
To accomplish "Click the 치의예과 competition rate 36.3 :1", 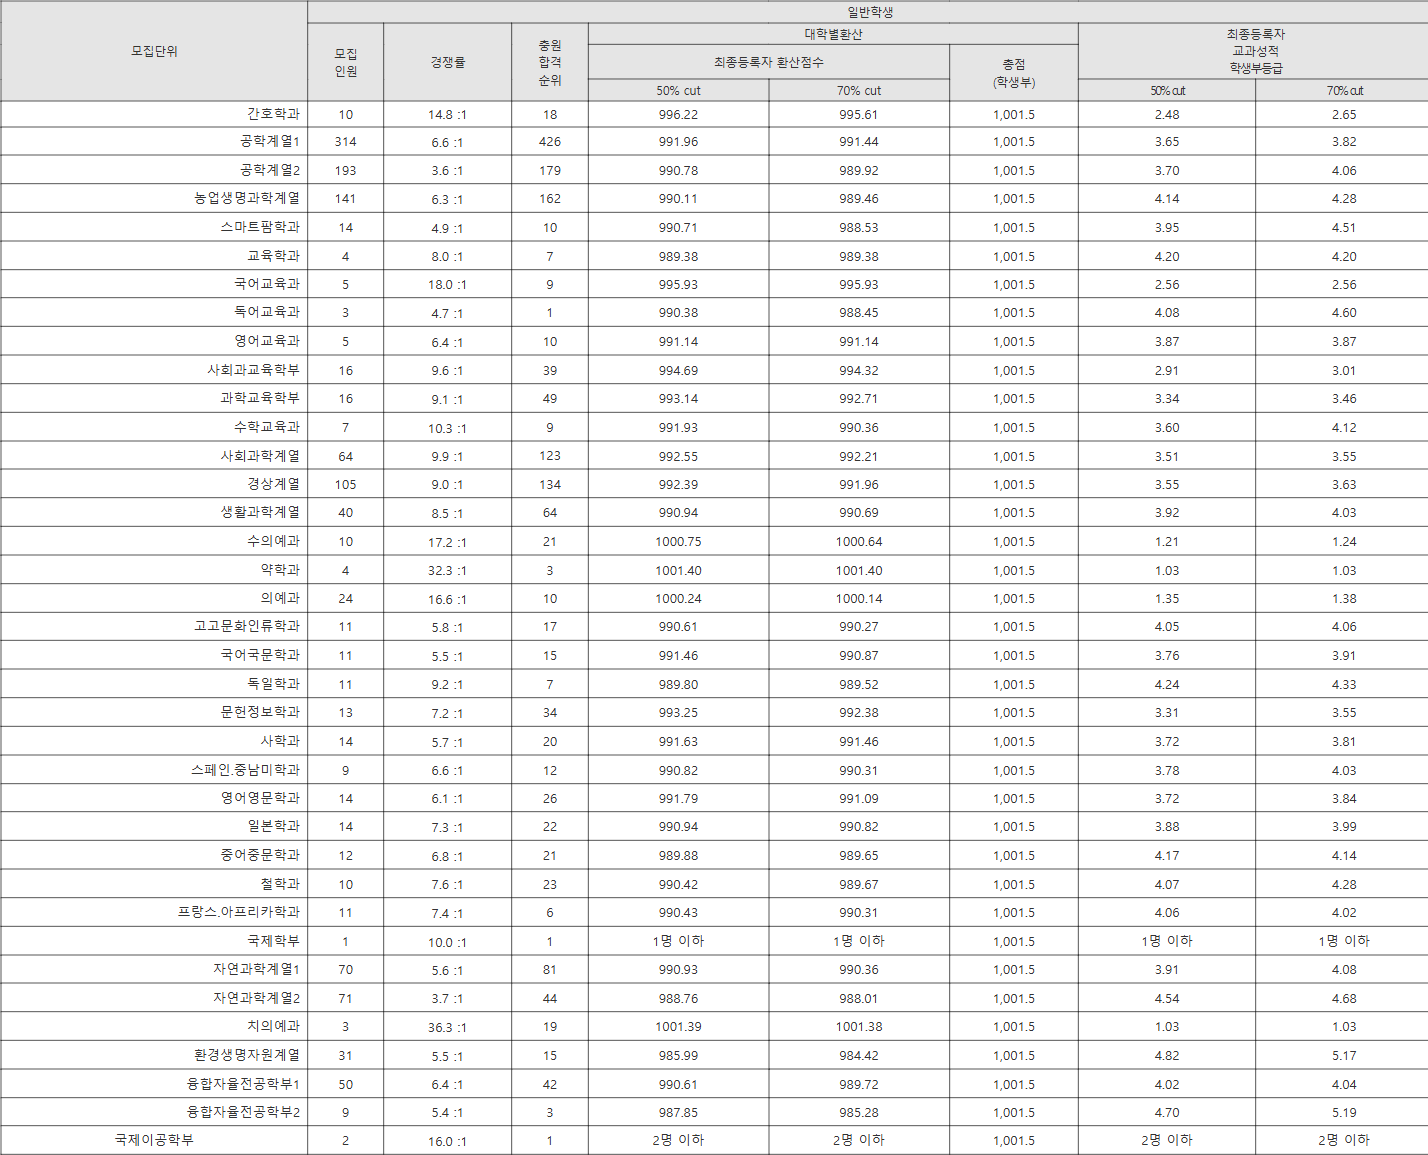I will point(446,1027).
